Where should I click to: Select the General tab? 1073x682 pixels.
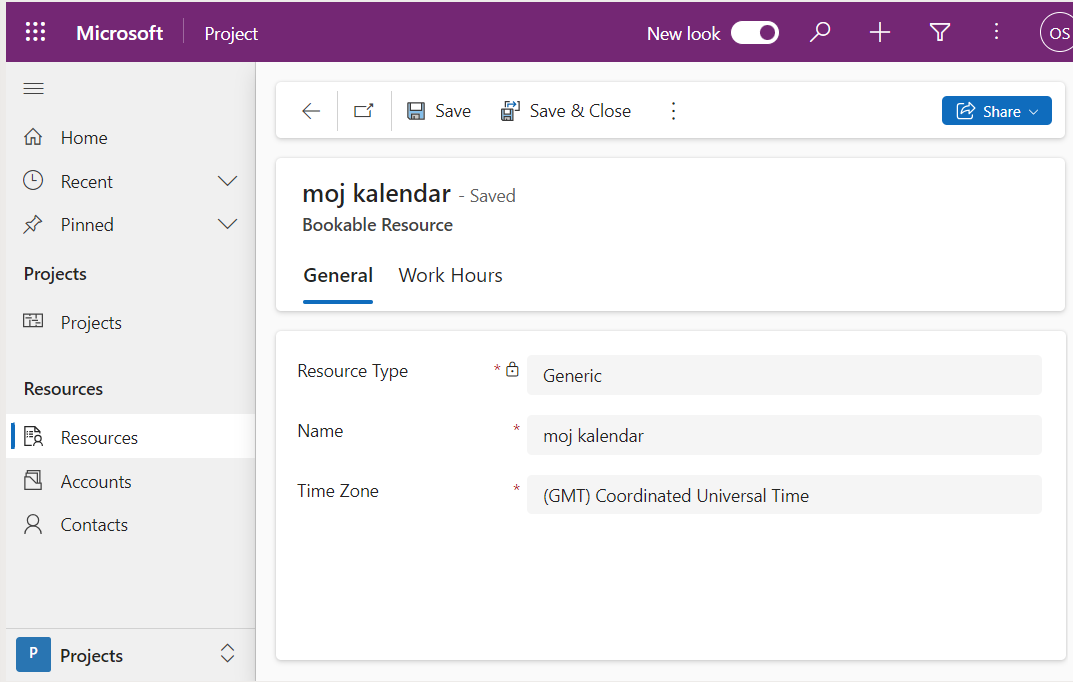338,275
